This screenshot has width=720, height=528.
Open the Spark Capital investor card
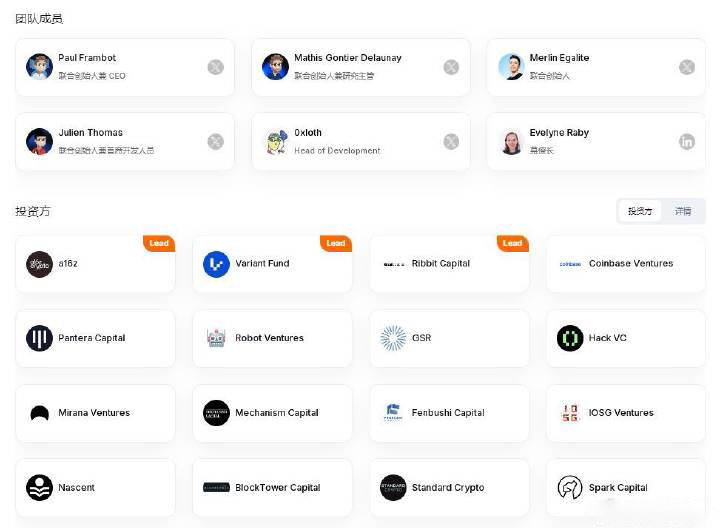click(625, 488)
